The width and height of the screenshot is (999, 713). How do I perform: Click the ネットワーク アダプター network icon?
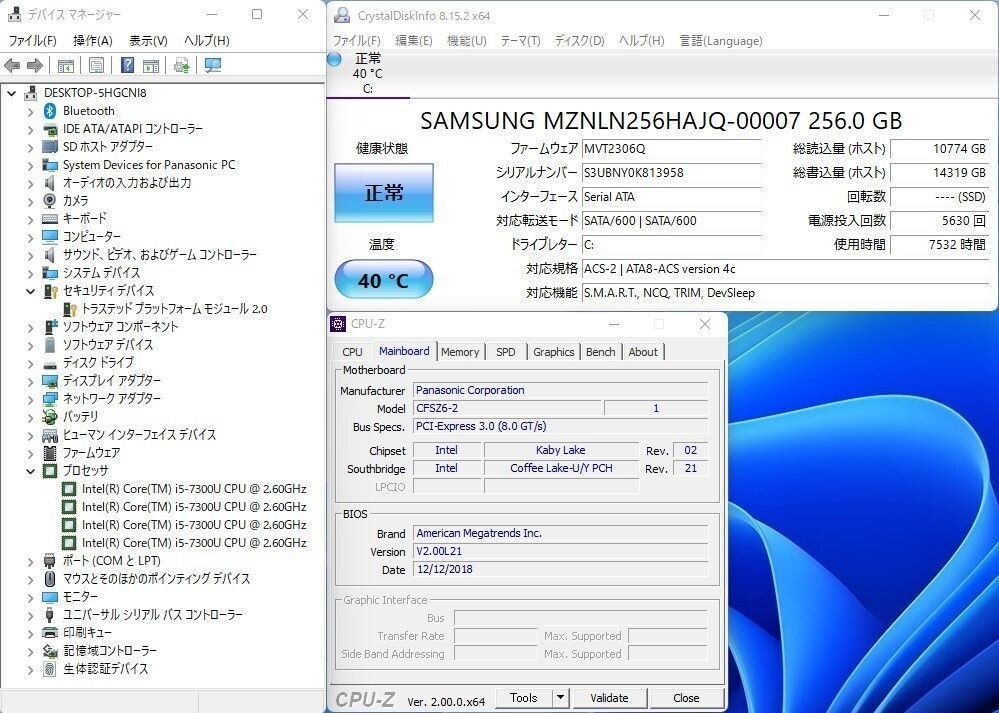[50, 399]
